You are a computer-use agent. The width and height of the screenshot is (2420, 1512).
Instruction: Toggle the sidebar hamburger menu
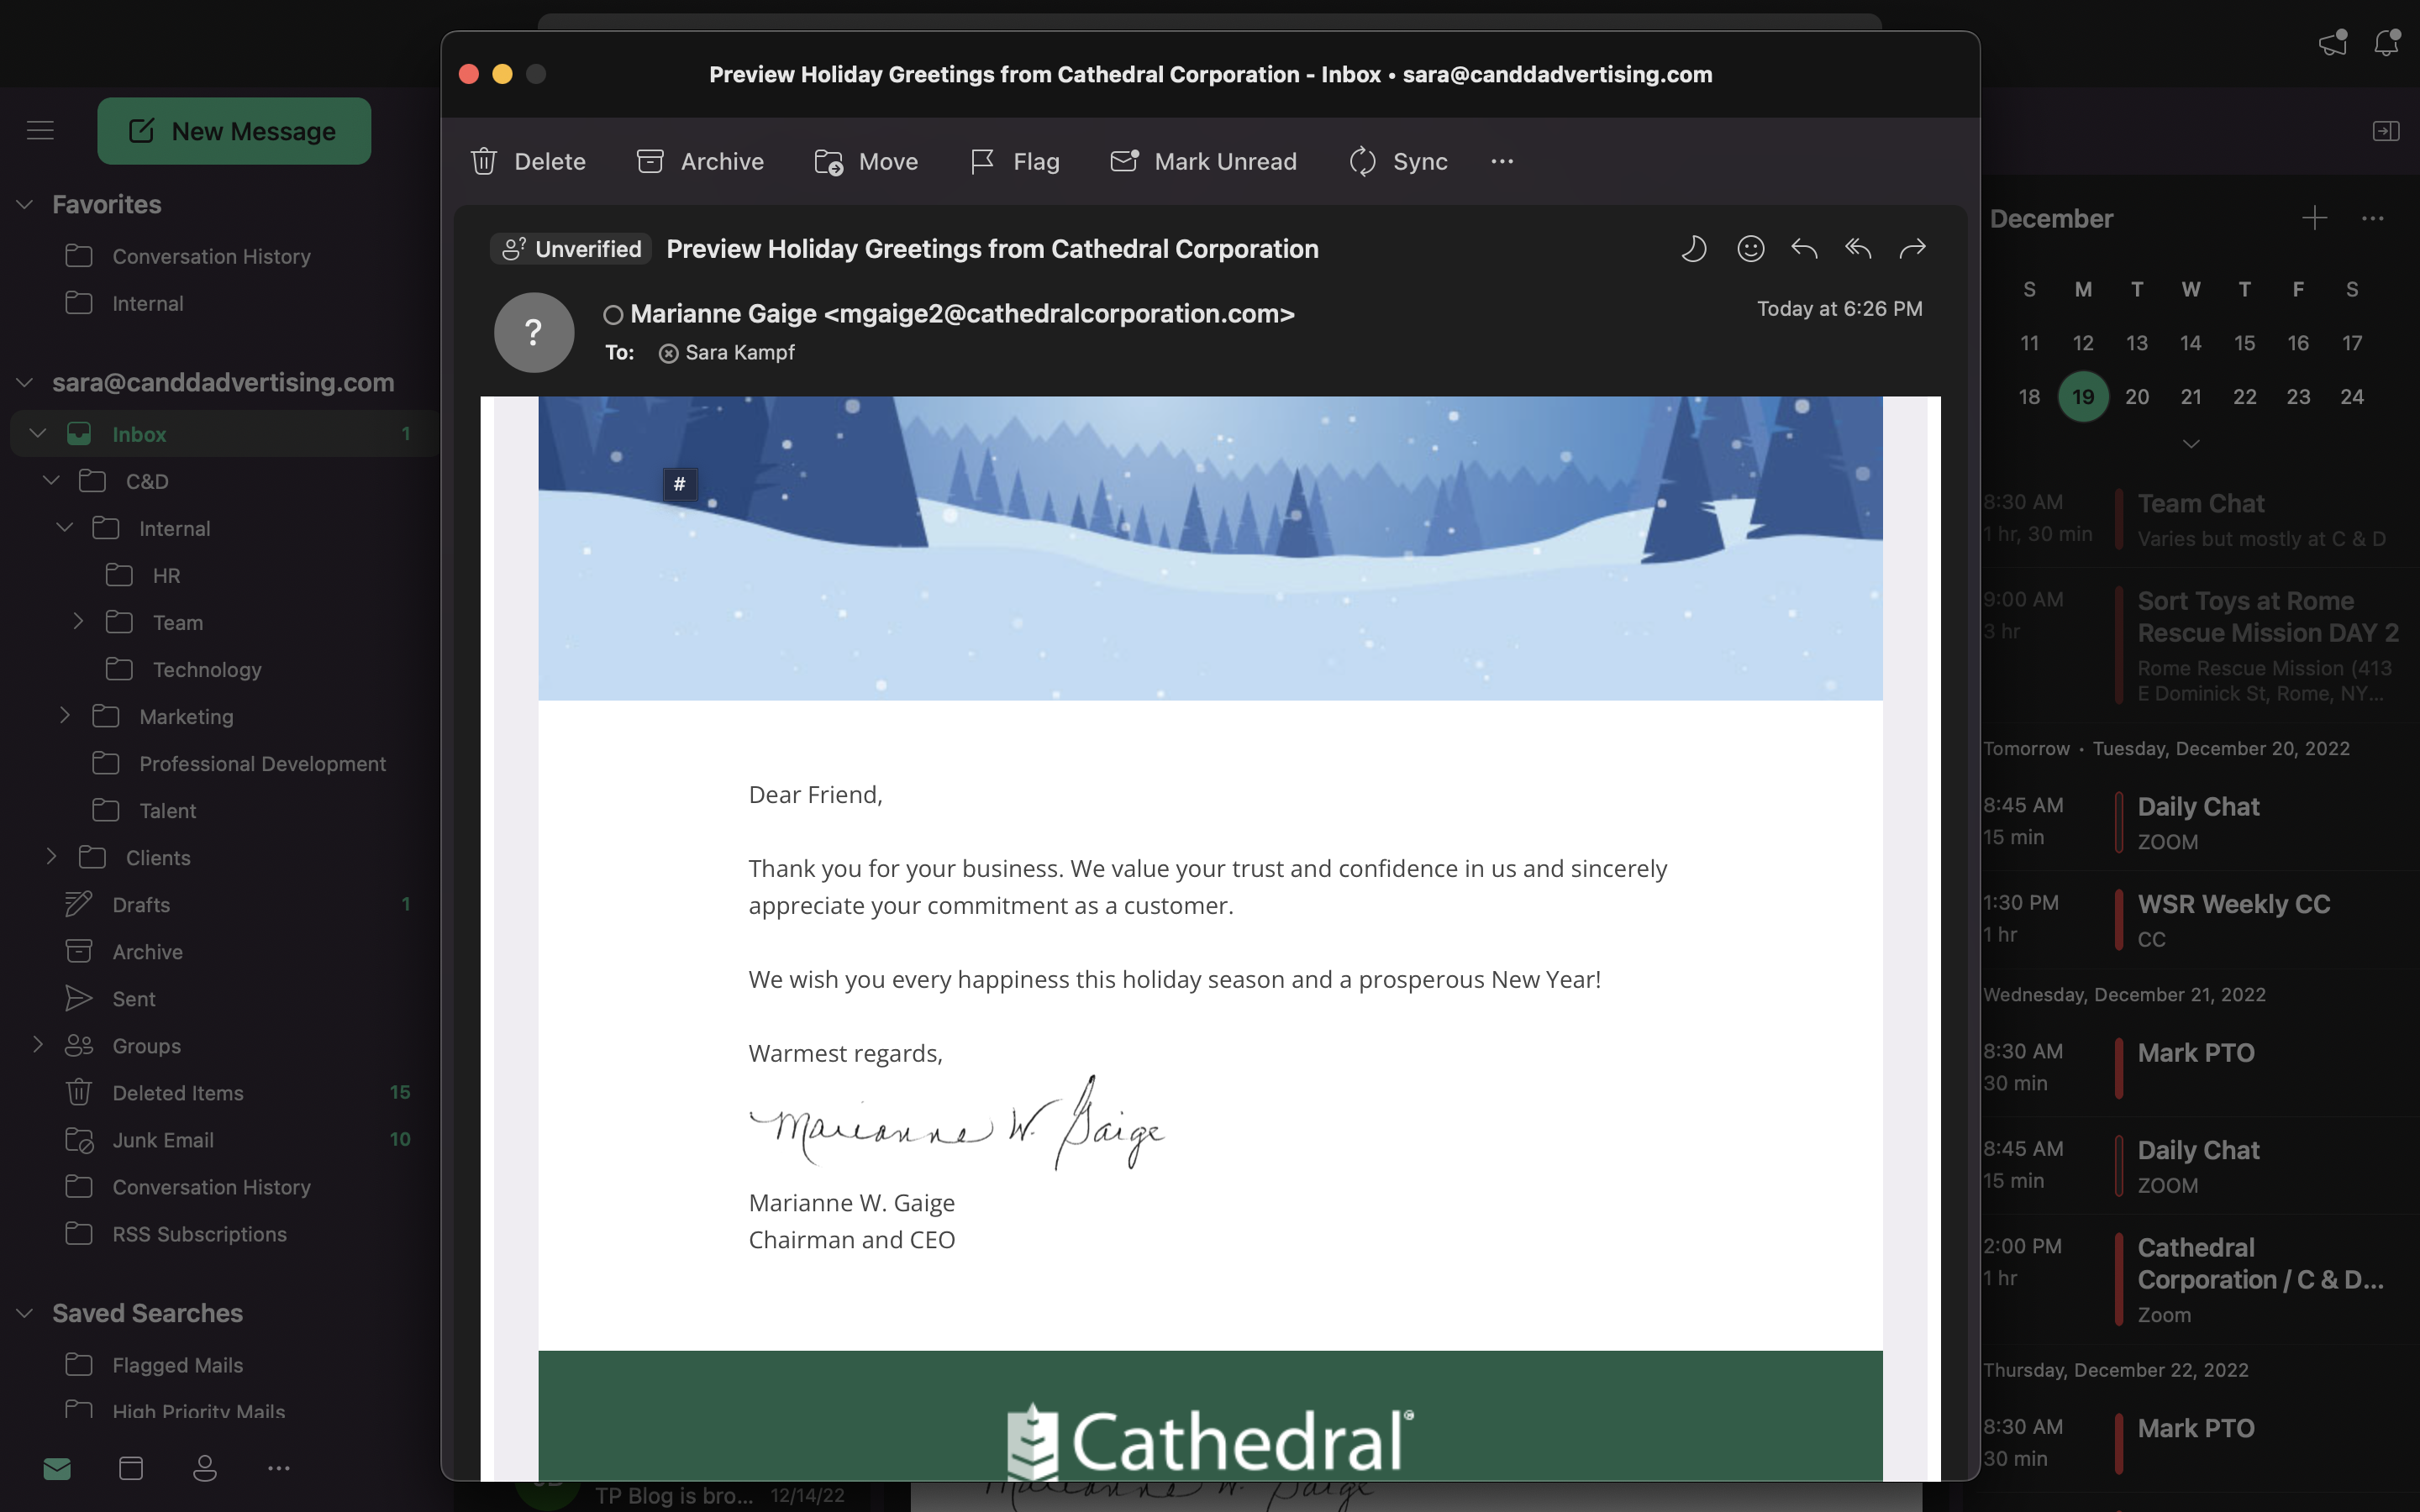point(40,130)
